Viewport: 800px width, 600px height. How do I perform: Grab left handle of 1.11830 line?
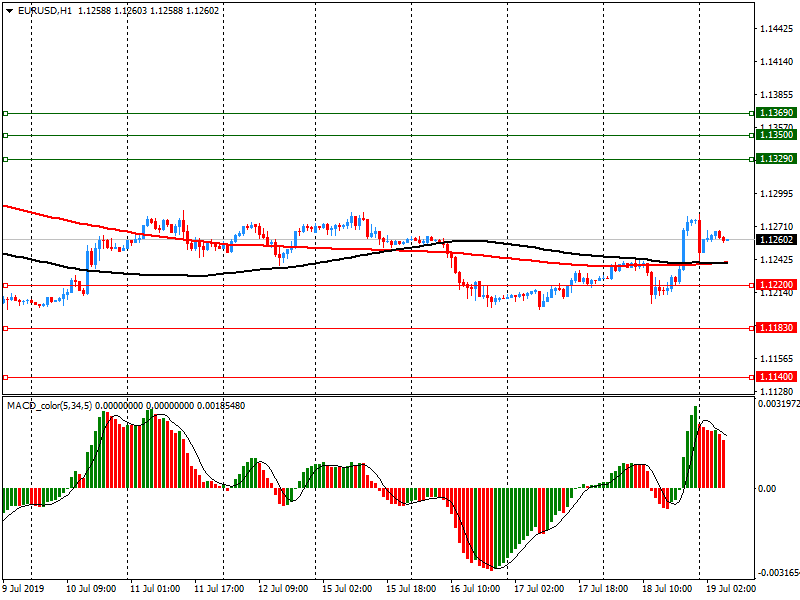click(6, 329)
